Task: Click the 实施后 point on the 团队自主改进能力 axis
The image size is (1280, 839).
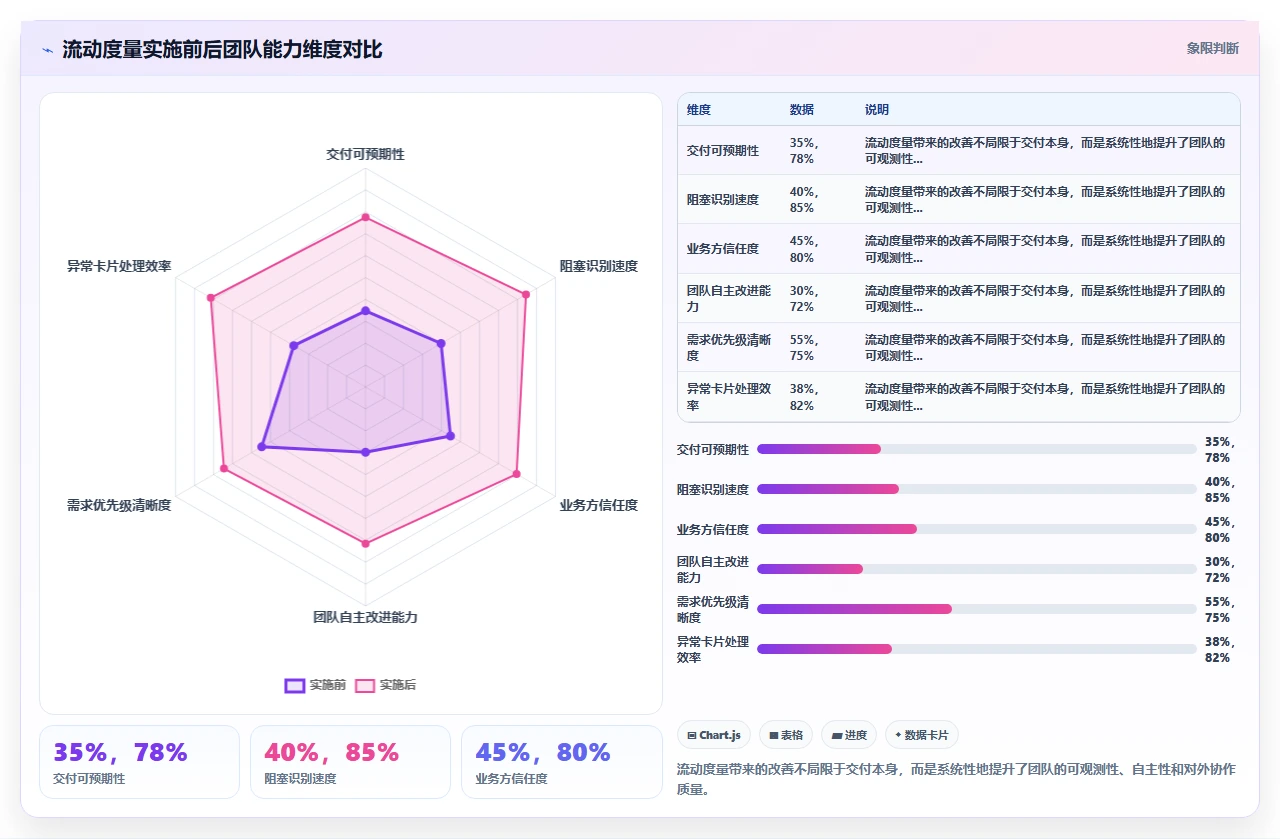Action: coord(365,543)
